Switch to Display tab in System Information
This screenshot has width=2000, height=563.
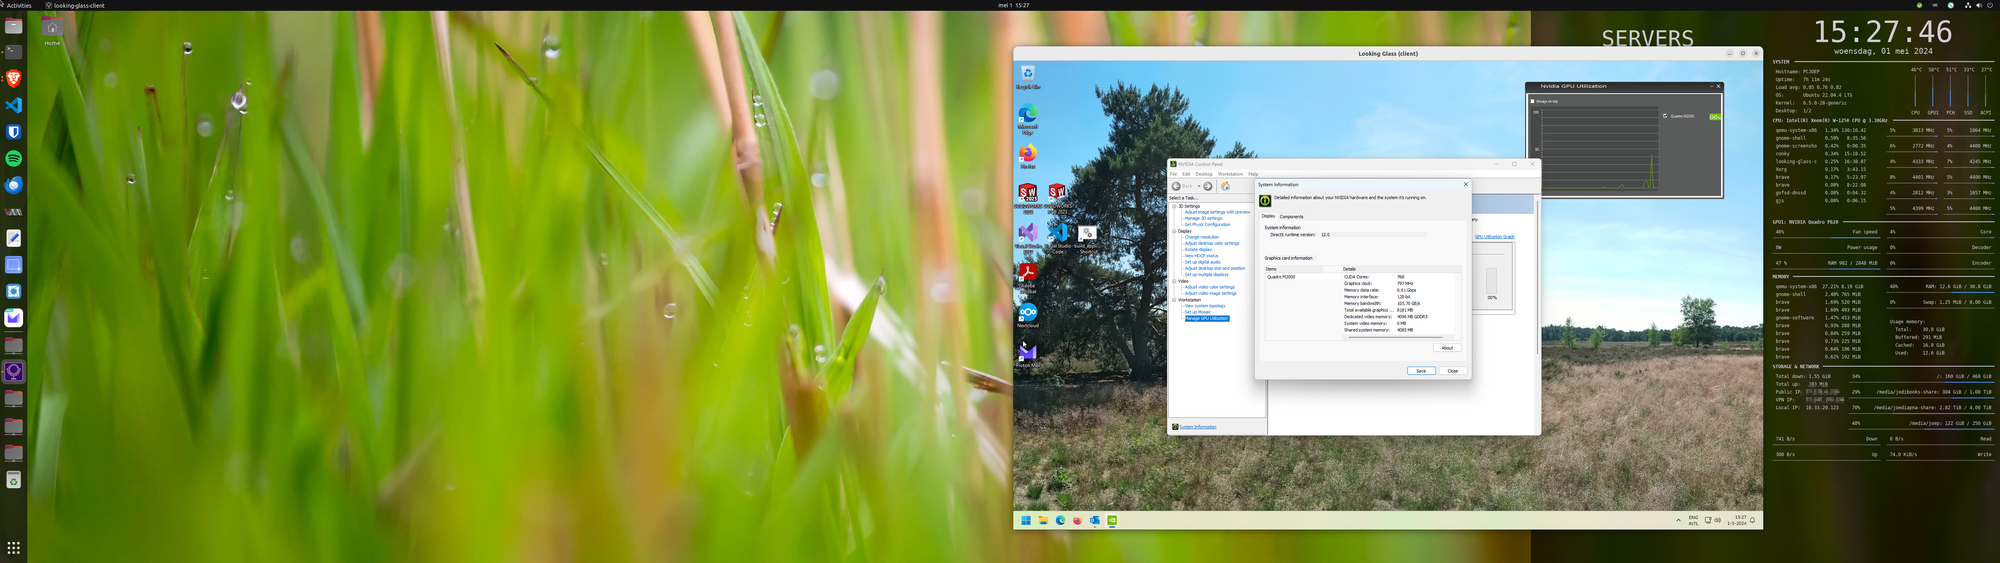click(x=1268, y=216)
